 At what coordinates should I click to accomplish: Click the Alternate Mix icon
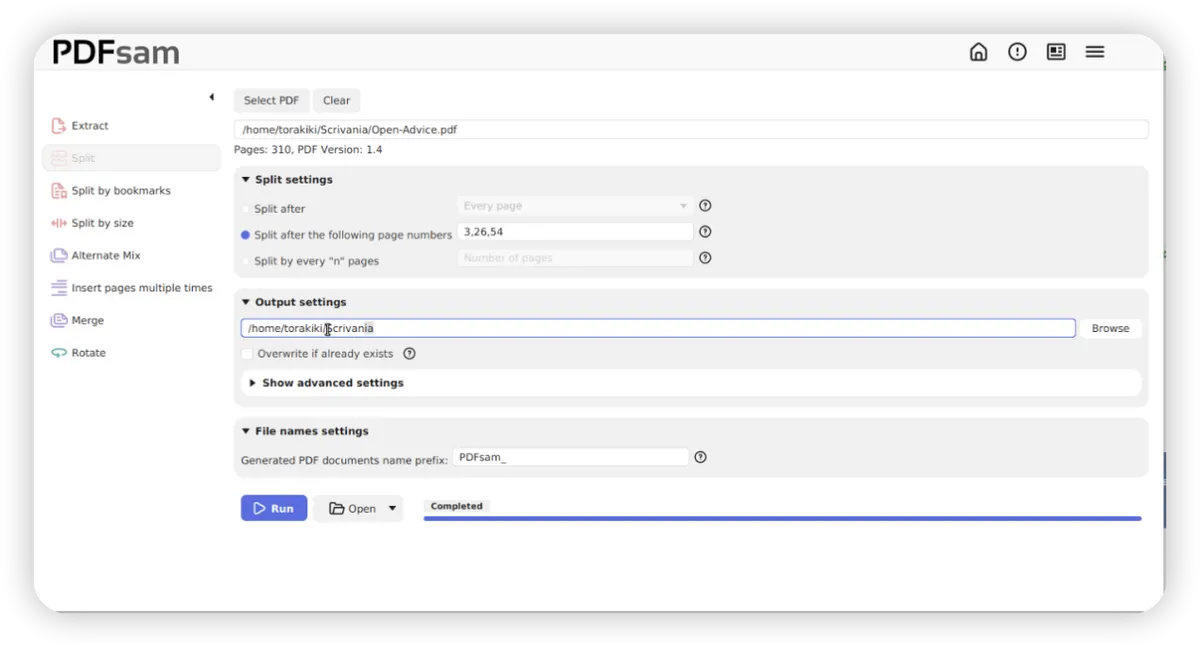pos(58,256)
